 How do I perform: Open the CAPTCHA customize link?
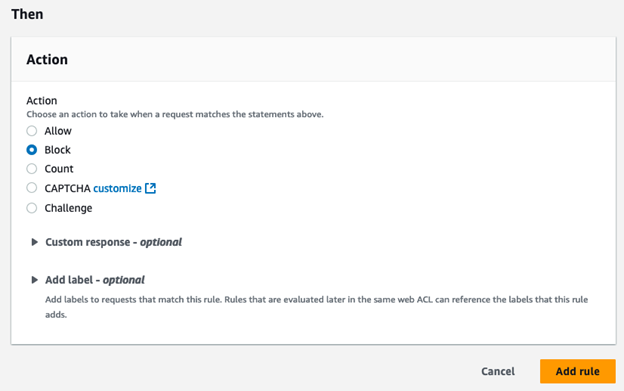tap(117, 188)
